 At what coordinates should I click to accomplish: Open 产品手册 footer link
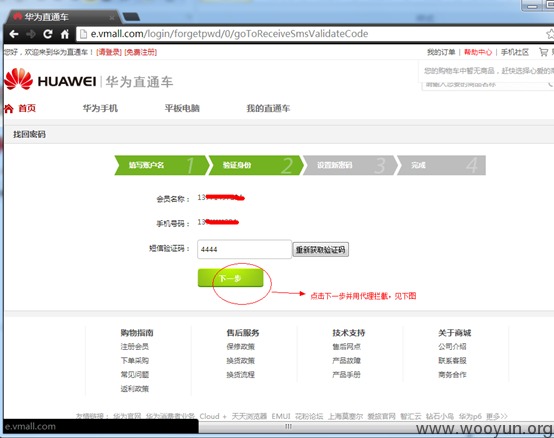coord(347,375)
